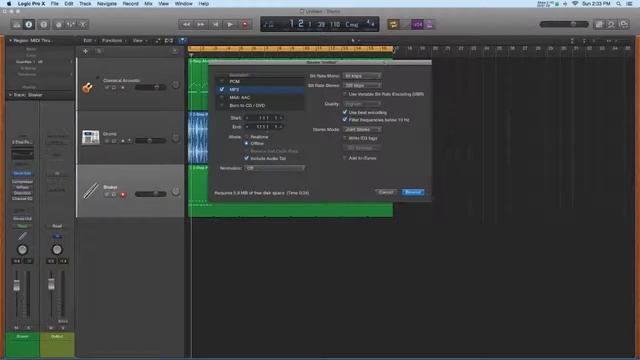Enable Use Variable Bit Rate Encoding checkbox
This screenshot has width=640, height=360.
pyautogui.click(x=345, y=94)
